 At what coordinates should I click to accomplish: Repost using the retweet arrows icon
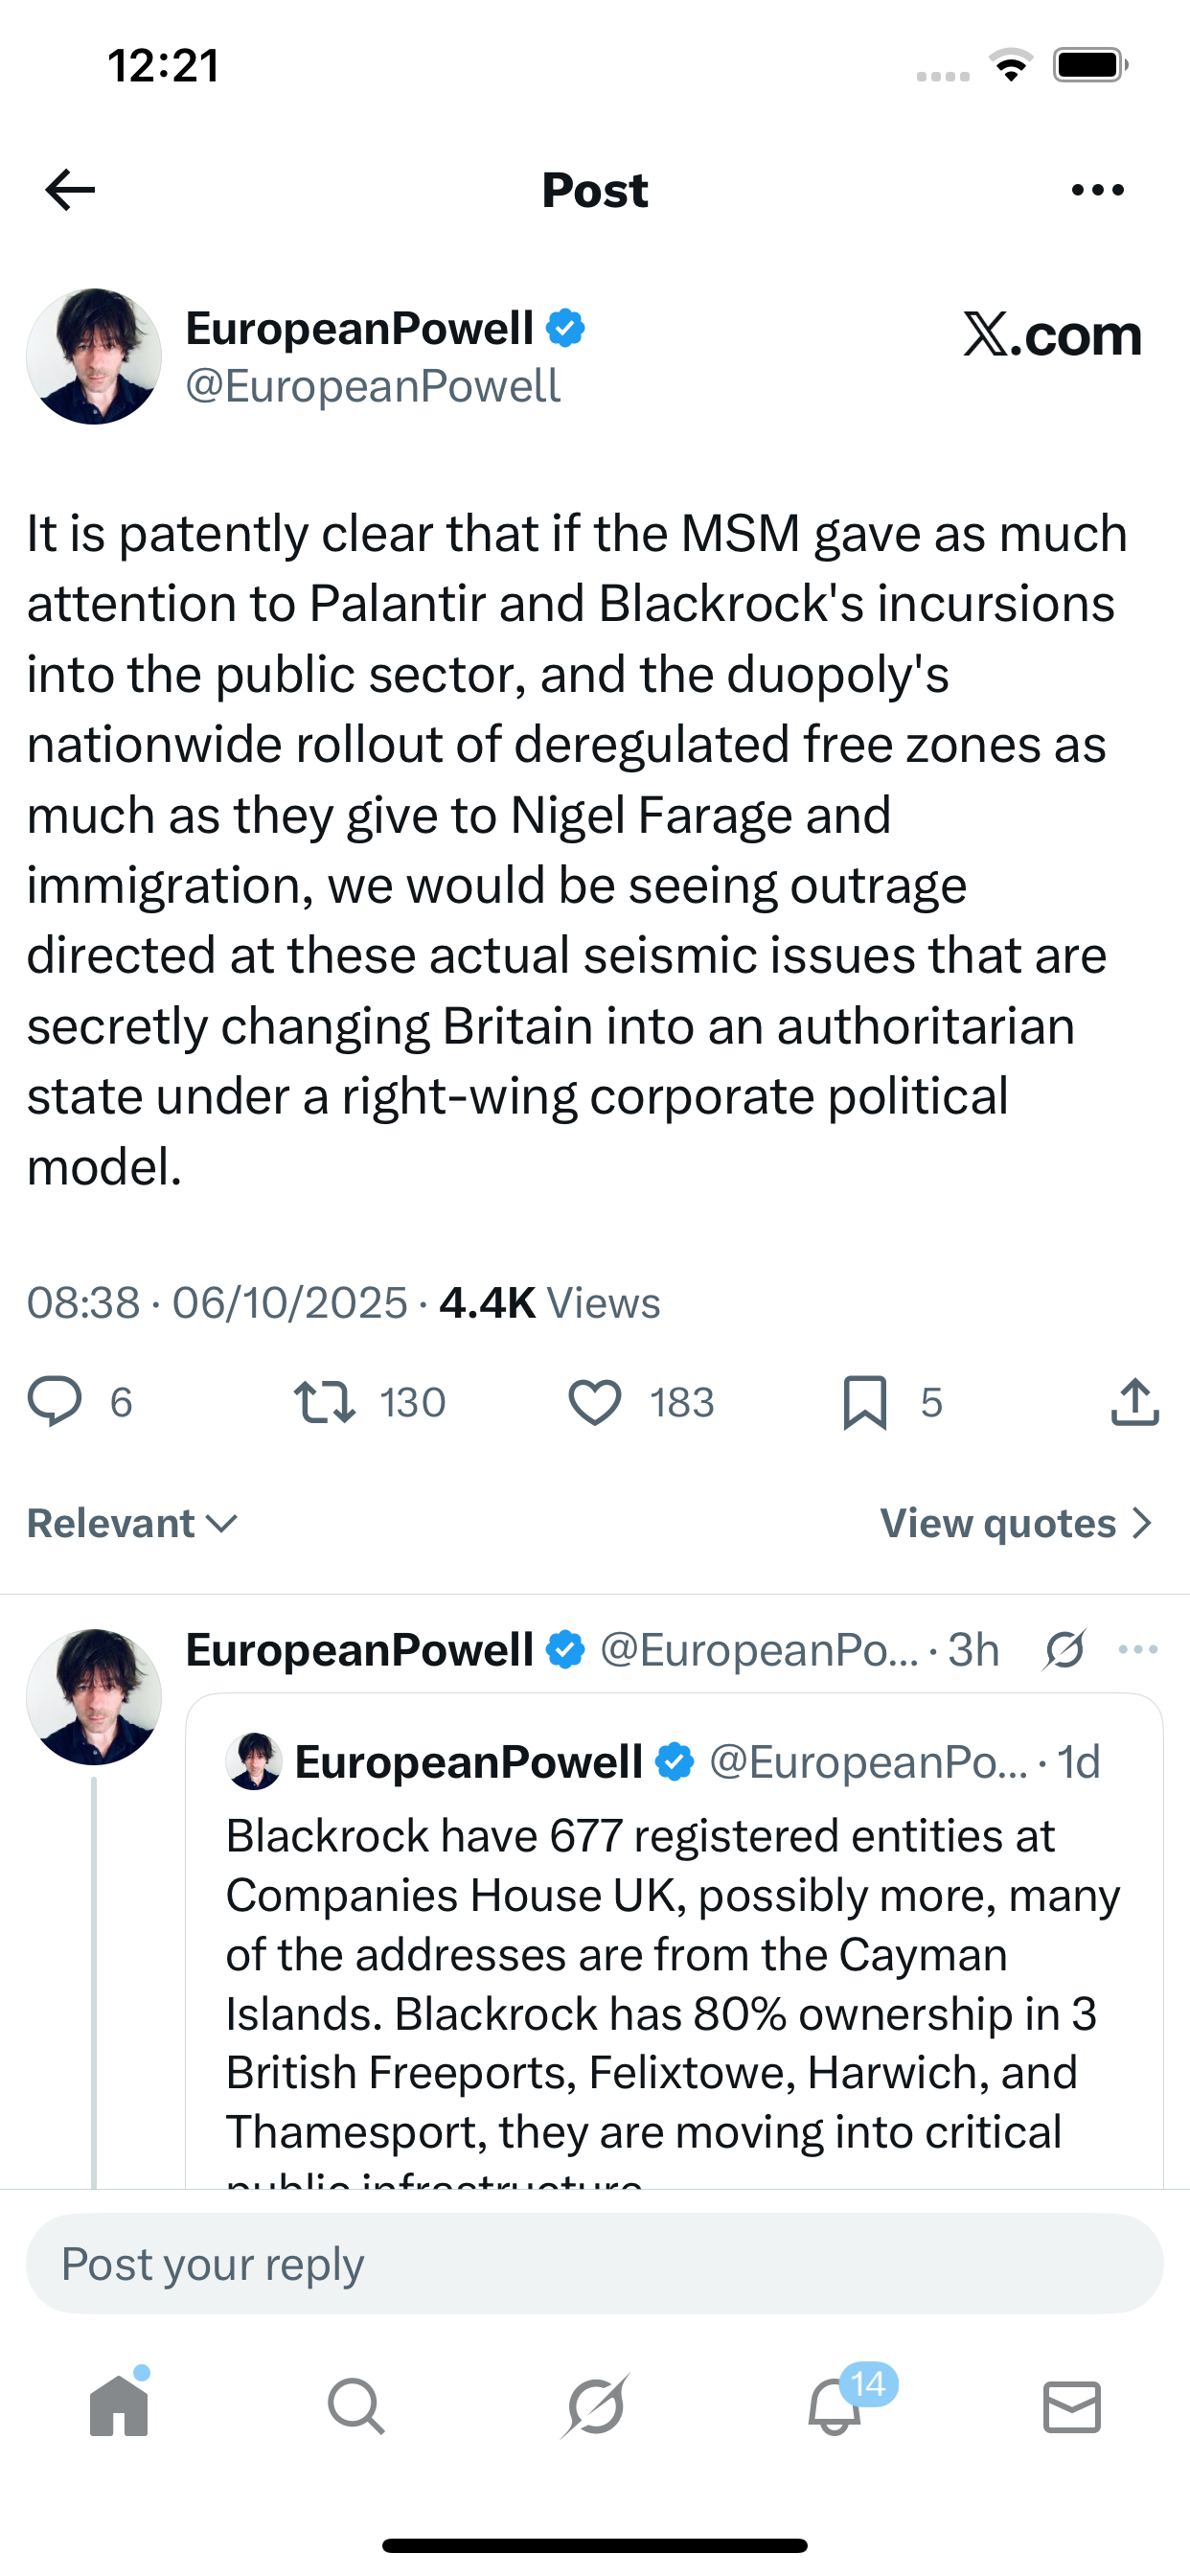[324, 1401]
